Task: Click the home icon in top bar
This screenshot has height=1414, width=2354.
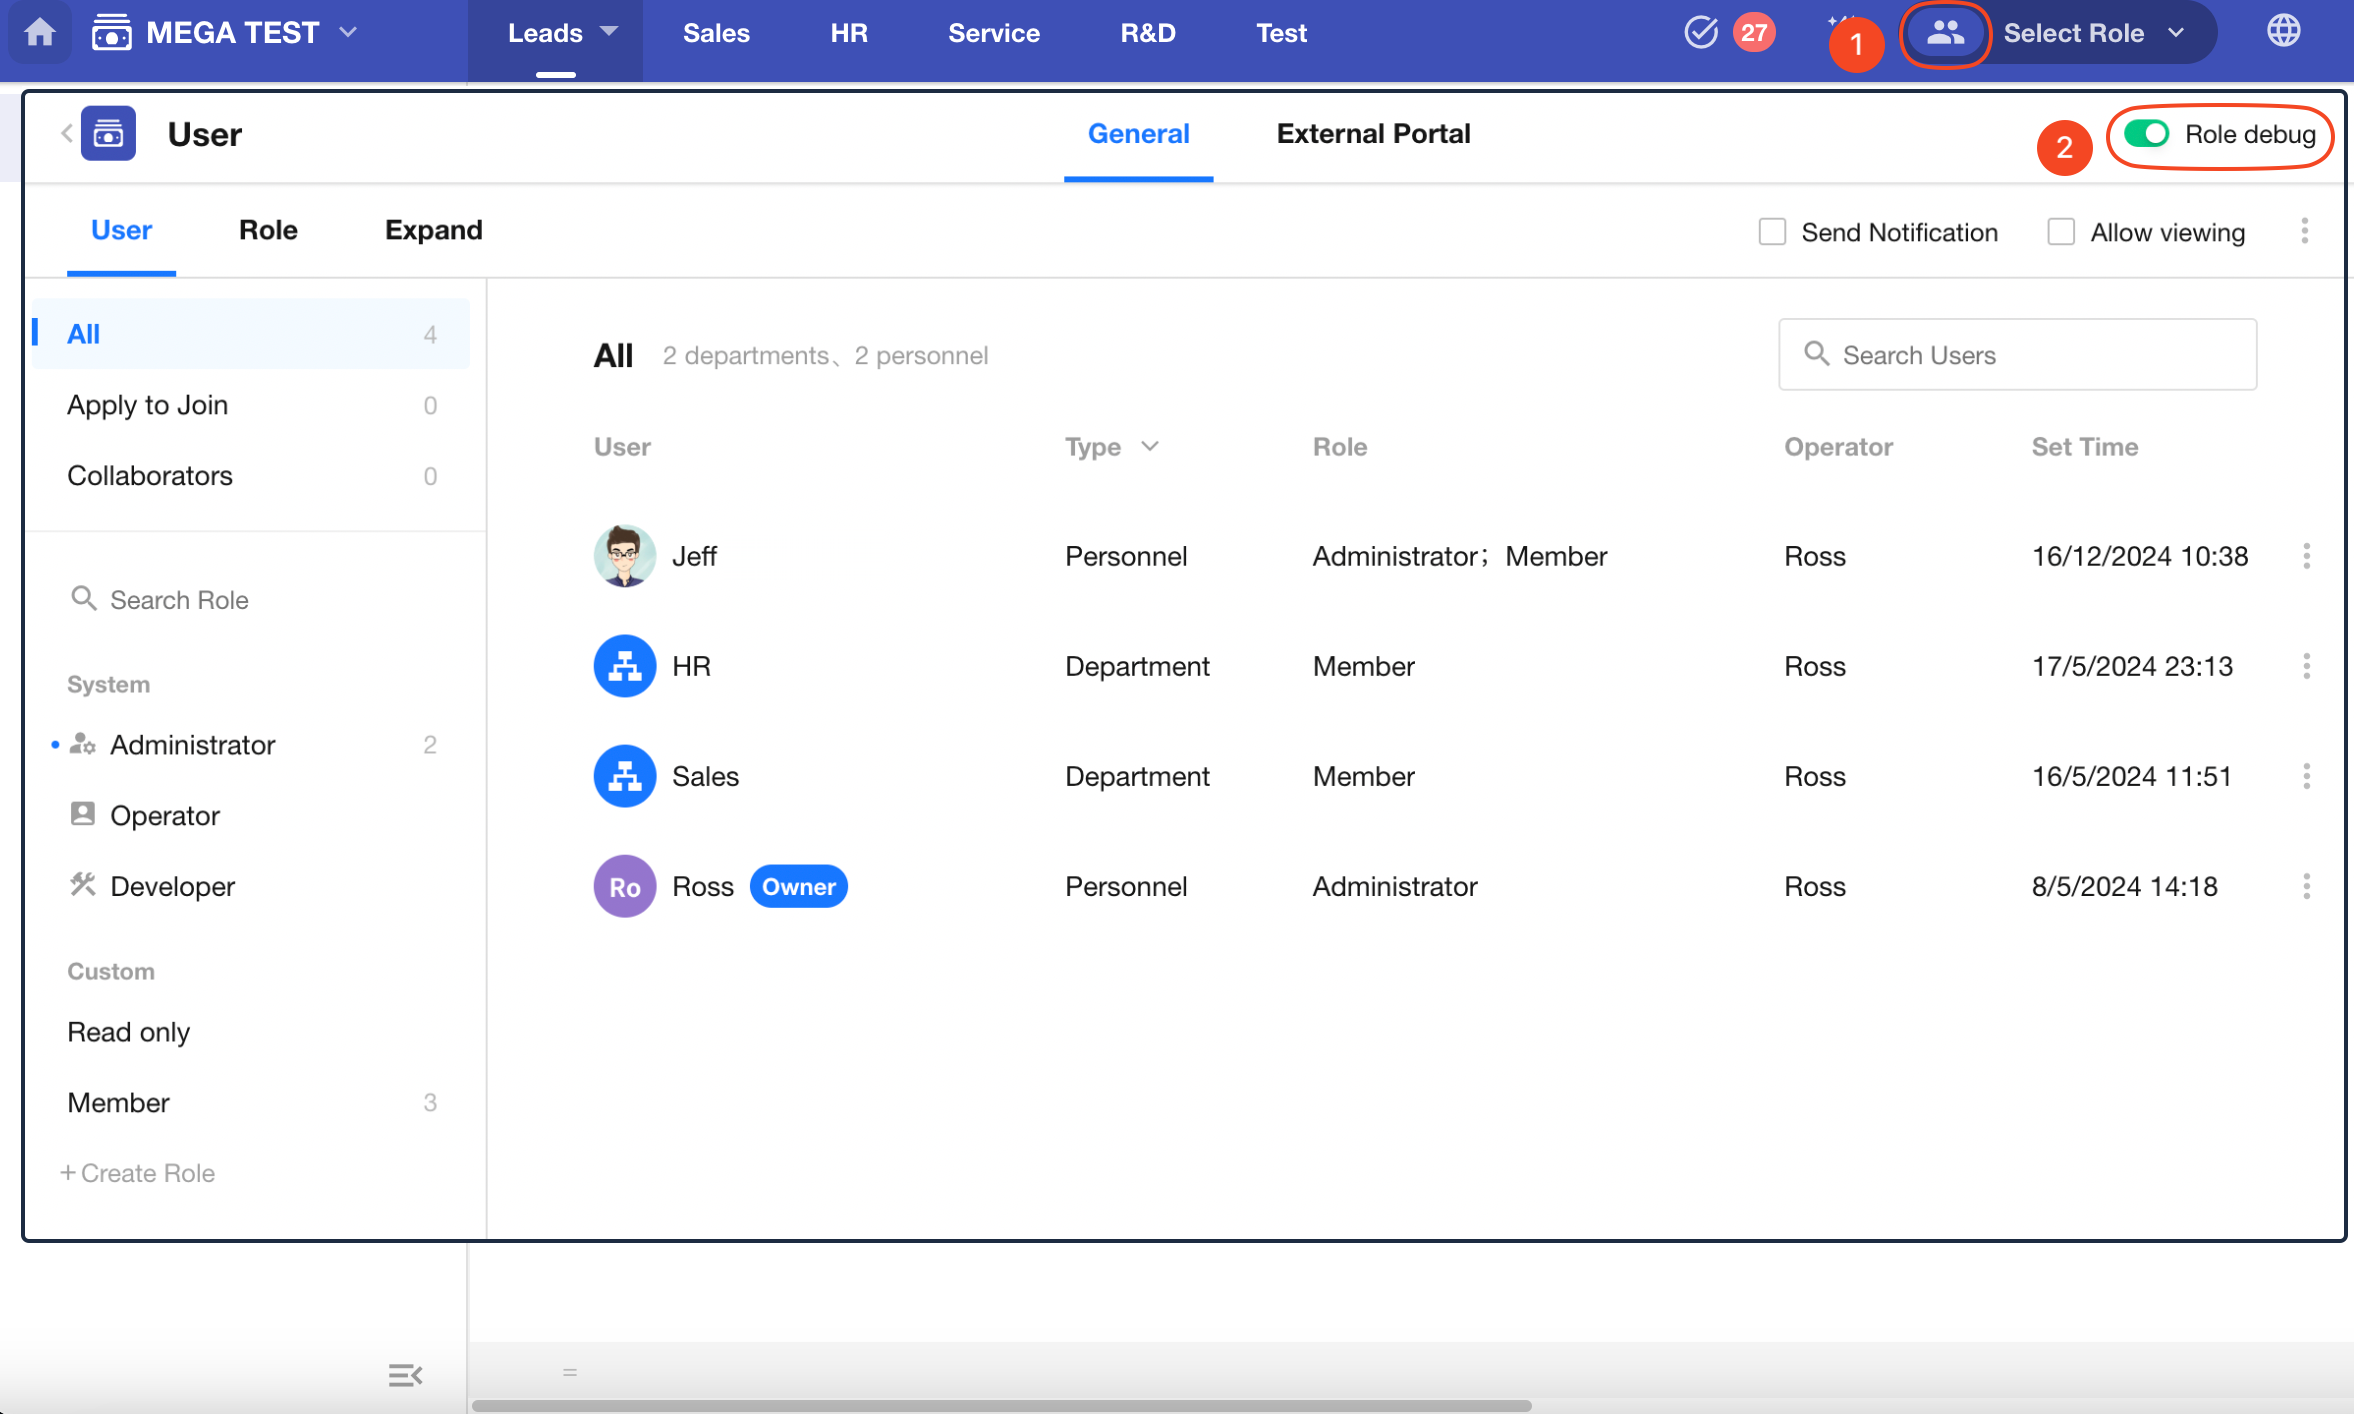Action: [x=39, y=32]
